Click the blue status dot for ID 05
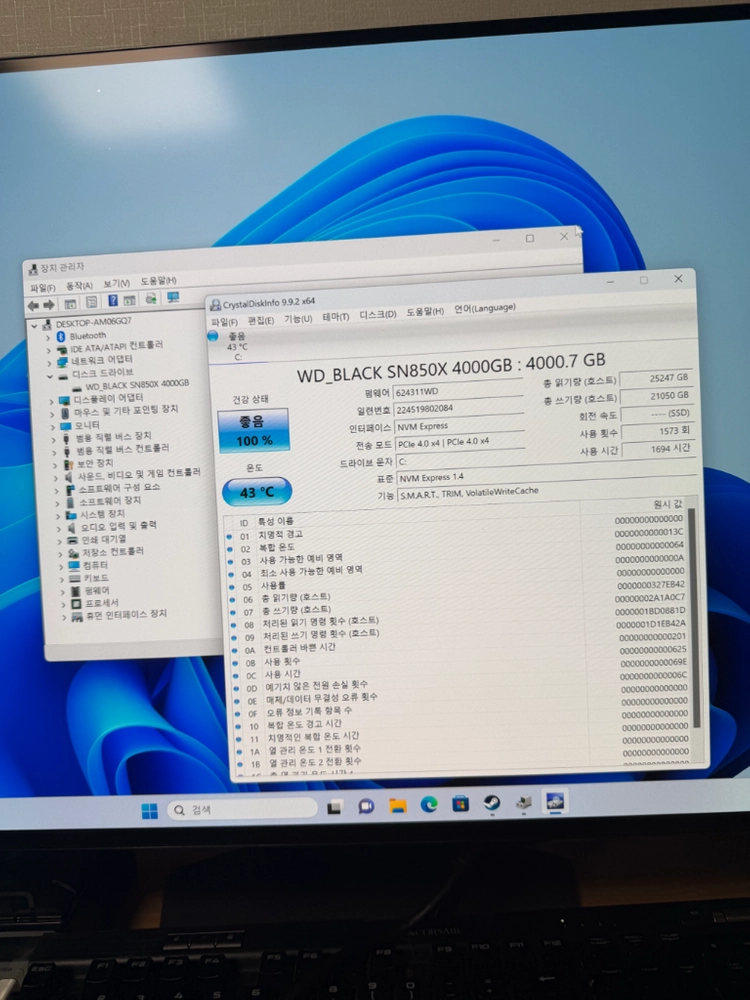750x1000 pixels. 232,587
